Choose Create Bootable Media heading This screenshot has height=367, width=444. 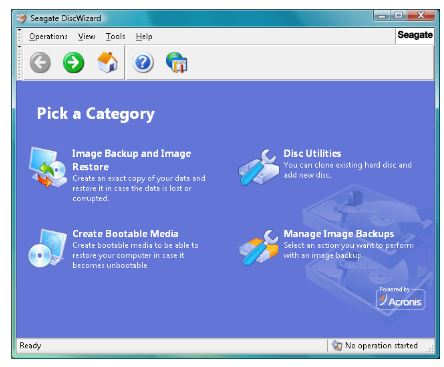pos(125,234)
